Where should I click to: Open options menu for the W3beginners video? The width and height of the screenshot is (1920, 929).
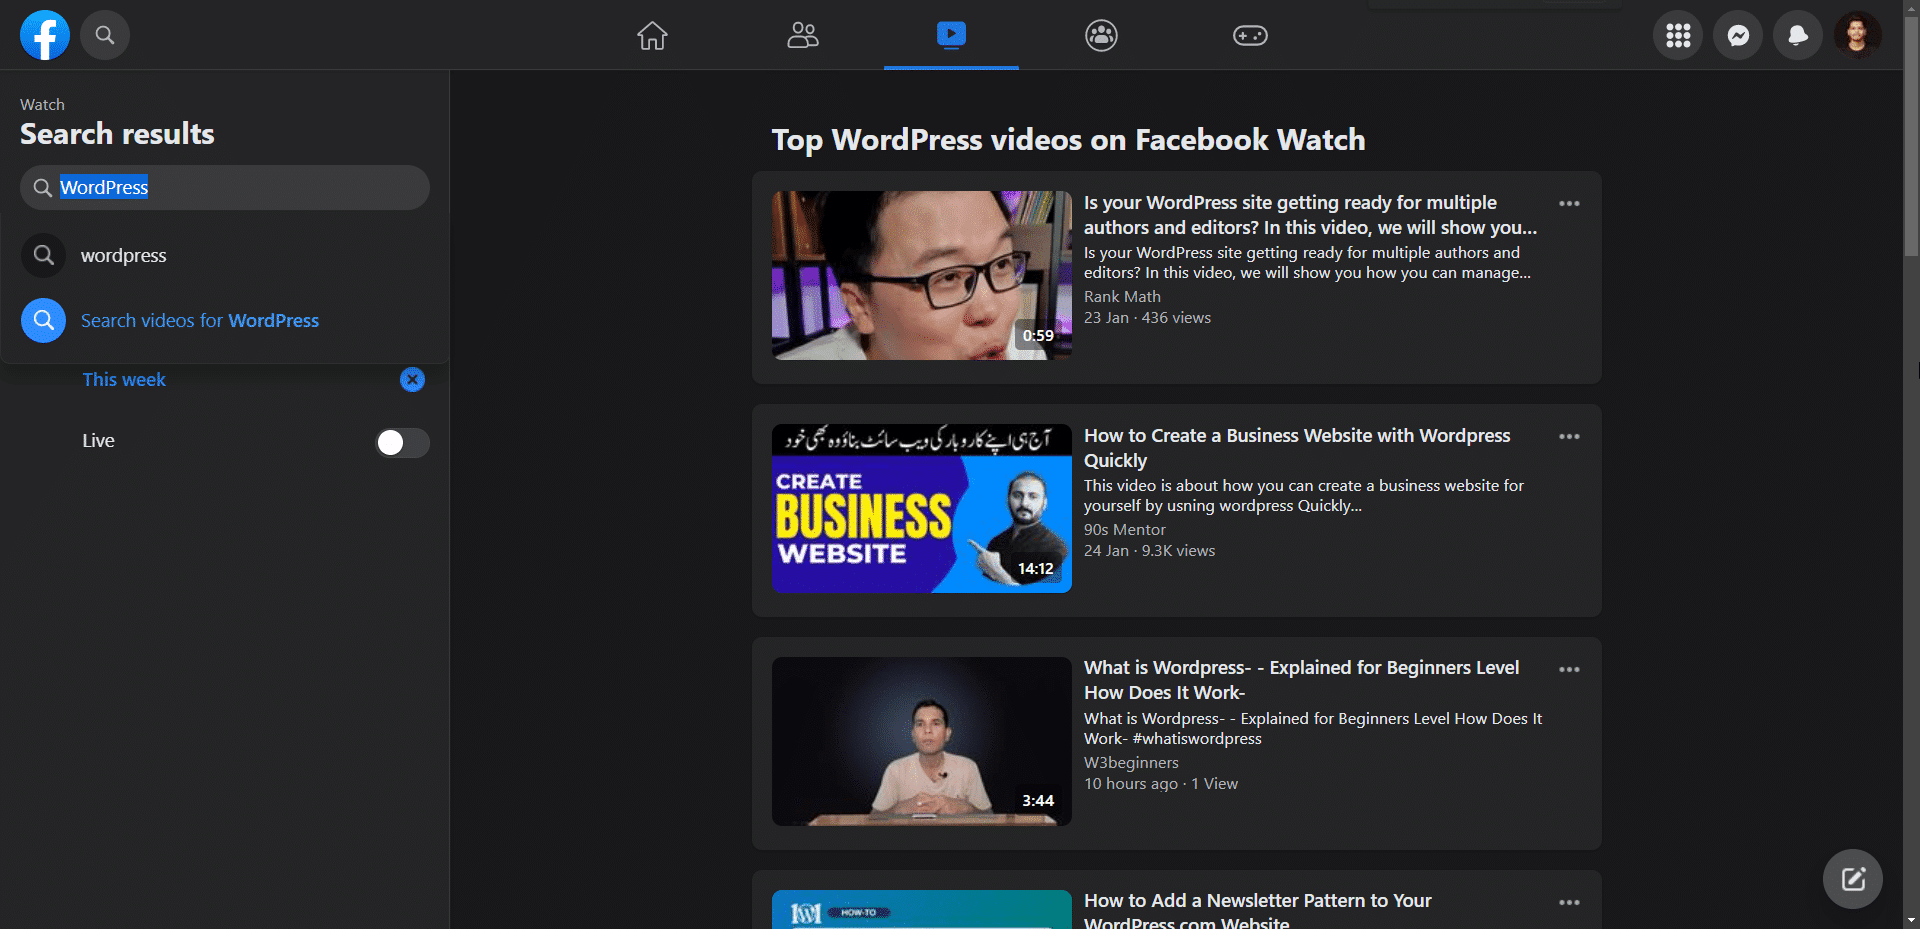1568,668
